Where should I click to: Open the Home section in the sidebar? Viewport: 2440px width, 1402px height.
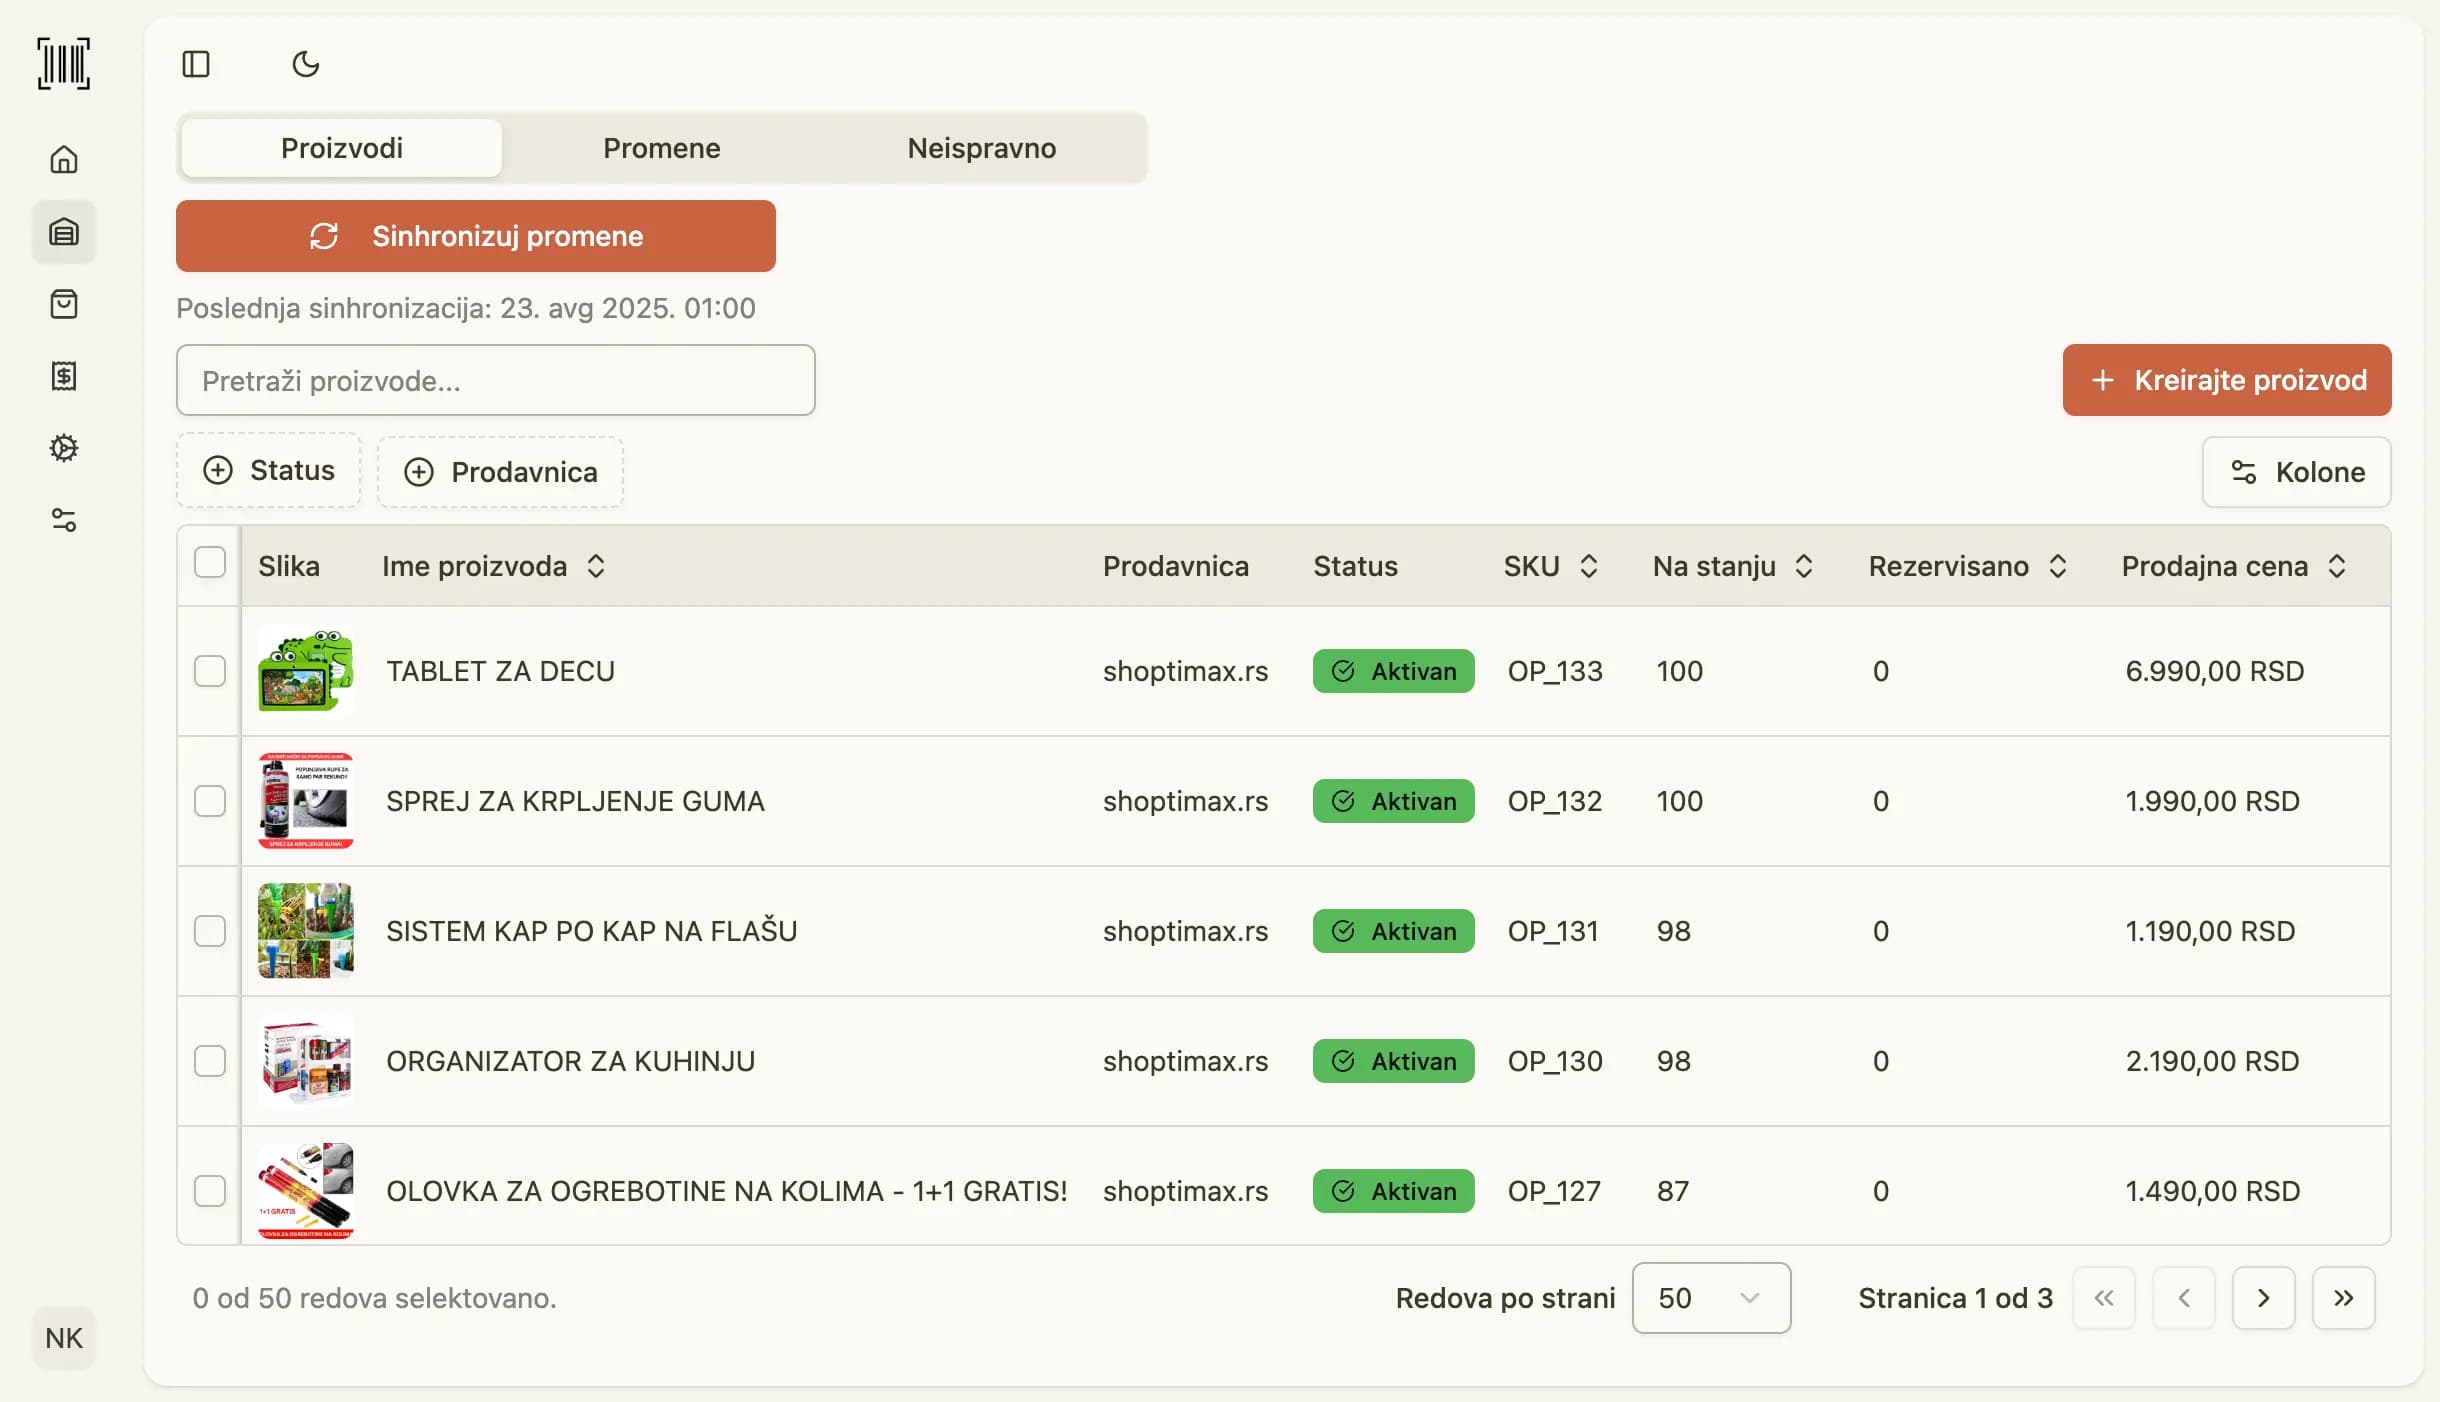pyautogui.click(x=64, y=159)
